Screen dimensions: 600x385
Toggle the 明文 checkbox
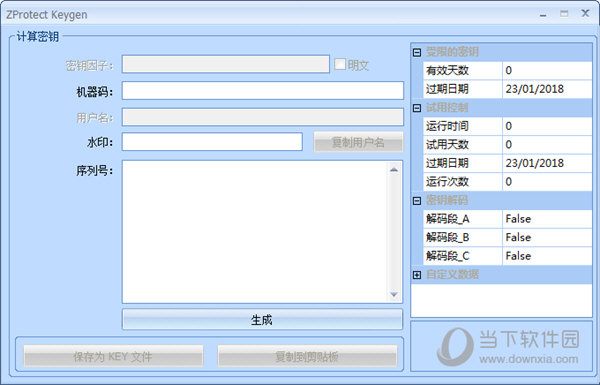pyautogui.click(x=340, y=64)
